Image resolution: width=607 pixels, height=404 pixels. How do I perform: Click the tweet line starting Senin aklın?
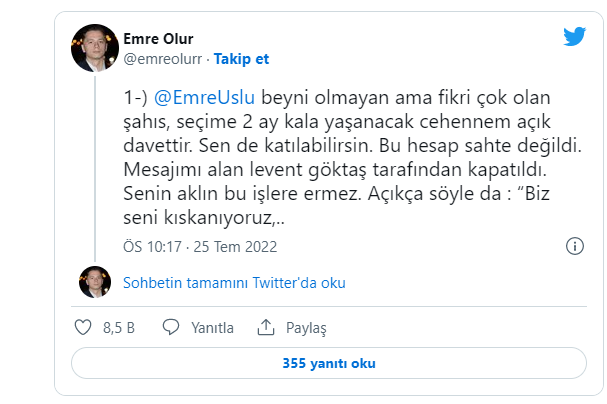336,193
